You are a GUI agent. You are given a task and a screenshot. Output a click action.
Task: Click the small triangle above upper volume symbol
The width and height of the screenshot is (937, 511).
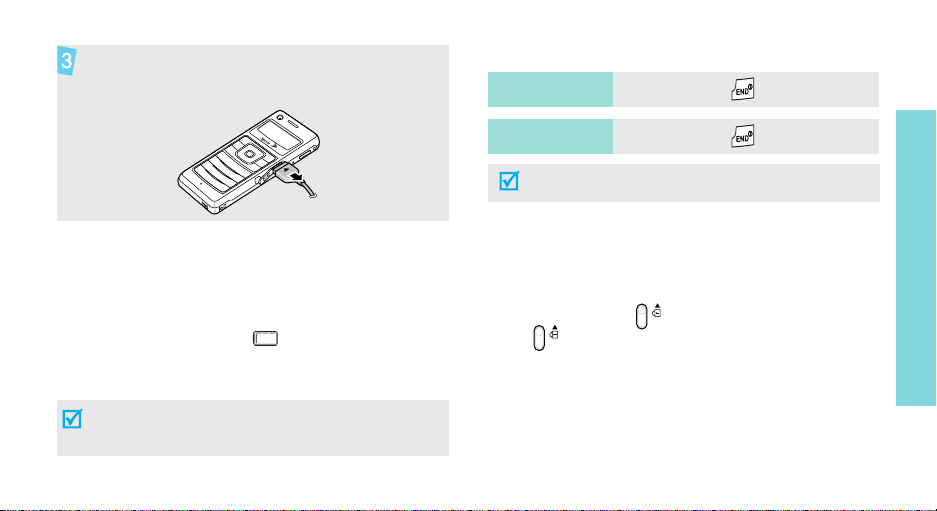(x=657, y=306)
